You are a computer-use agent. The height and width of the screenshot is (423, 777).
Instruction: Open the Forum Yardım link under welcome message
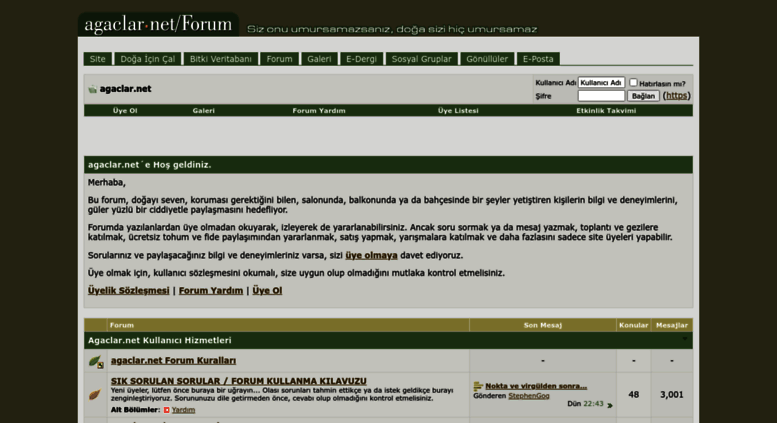[x=211, y=291]
